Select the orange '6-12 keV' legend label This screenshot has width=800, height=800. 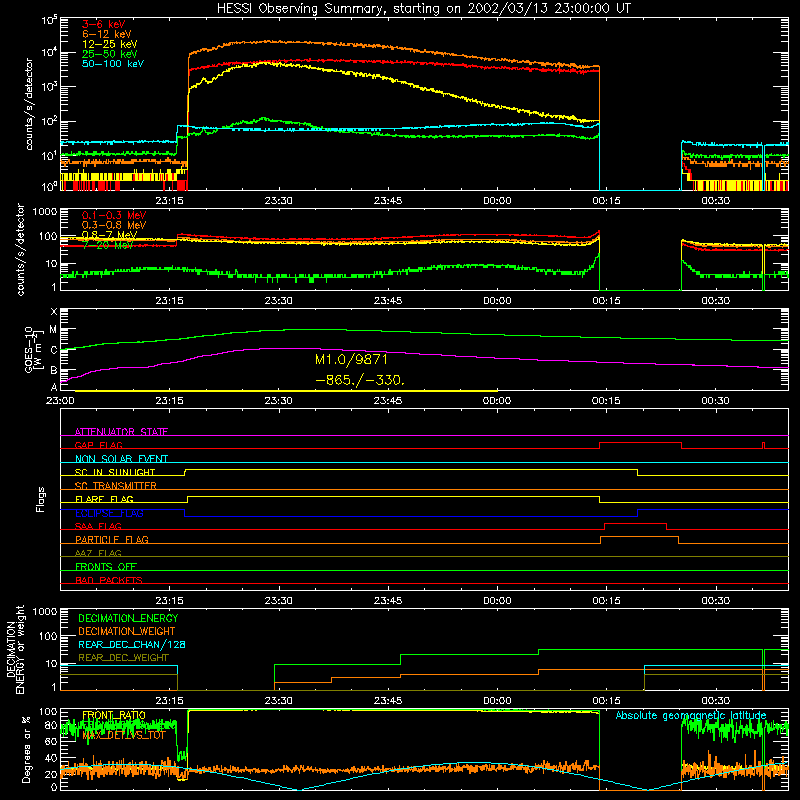coord(107,34)
